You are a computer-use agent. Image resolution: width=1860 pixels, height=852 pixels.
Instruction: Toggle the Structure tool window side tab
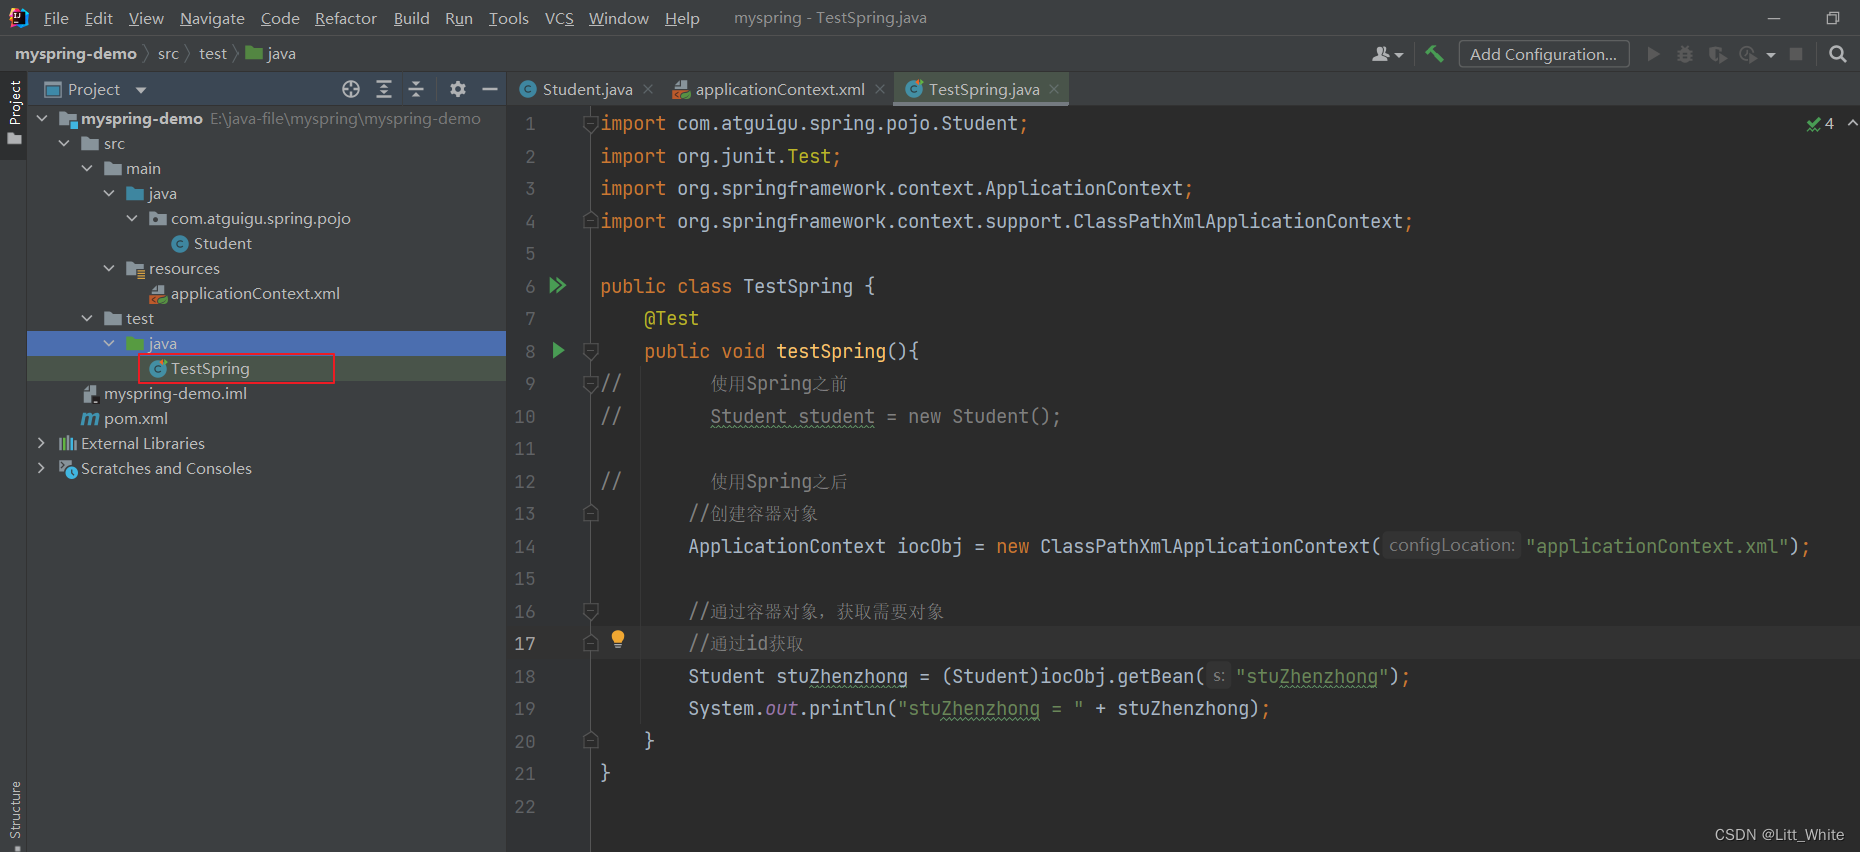15,810
